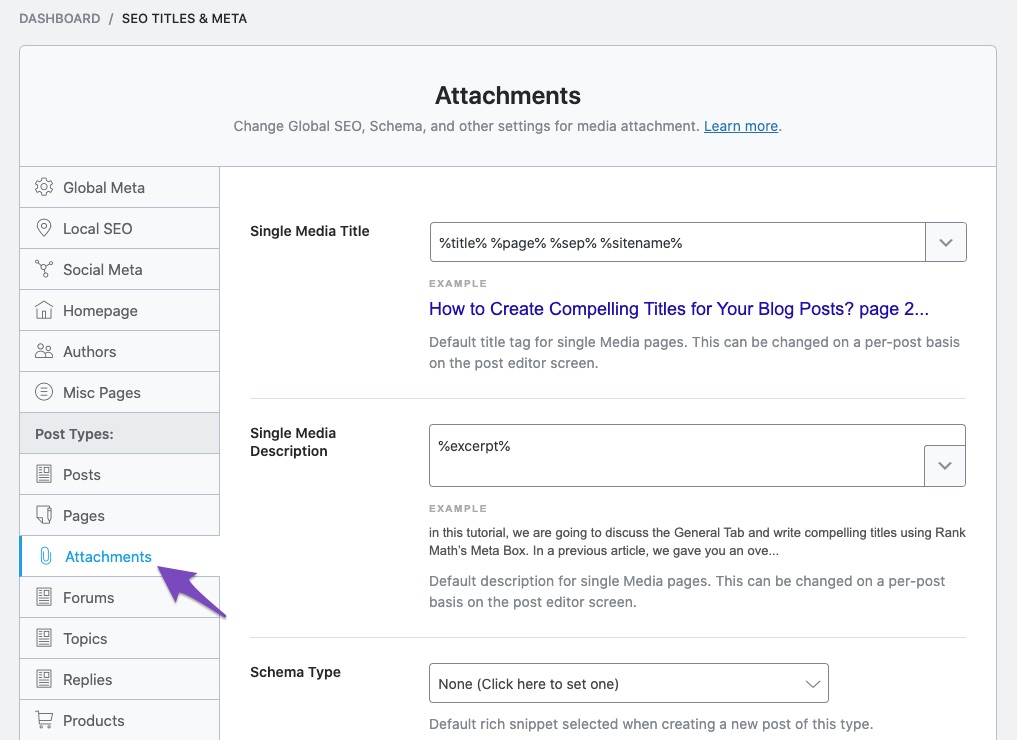Expand the Single Media Title variables dropdown

[x=946, y=241]
